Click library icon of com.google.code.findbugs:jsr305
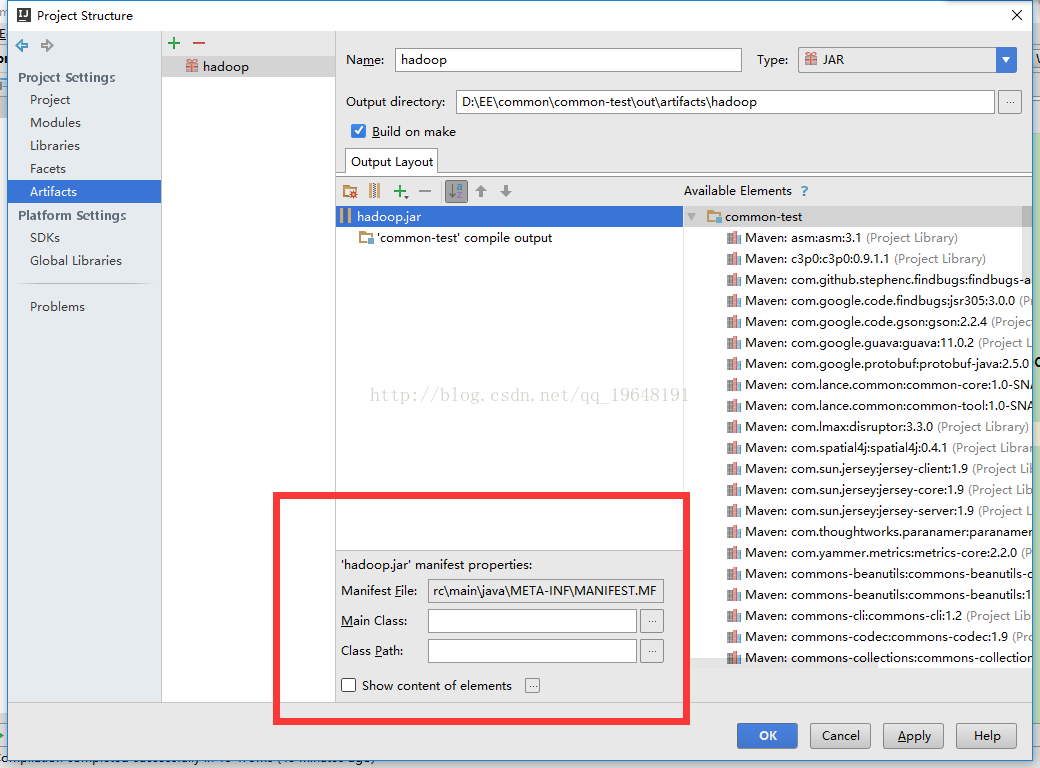Image resolution: width=1040 pixels, height=768 pixels. coord(733,301)
